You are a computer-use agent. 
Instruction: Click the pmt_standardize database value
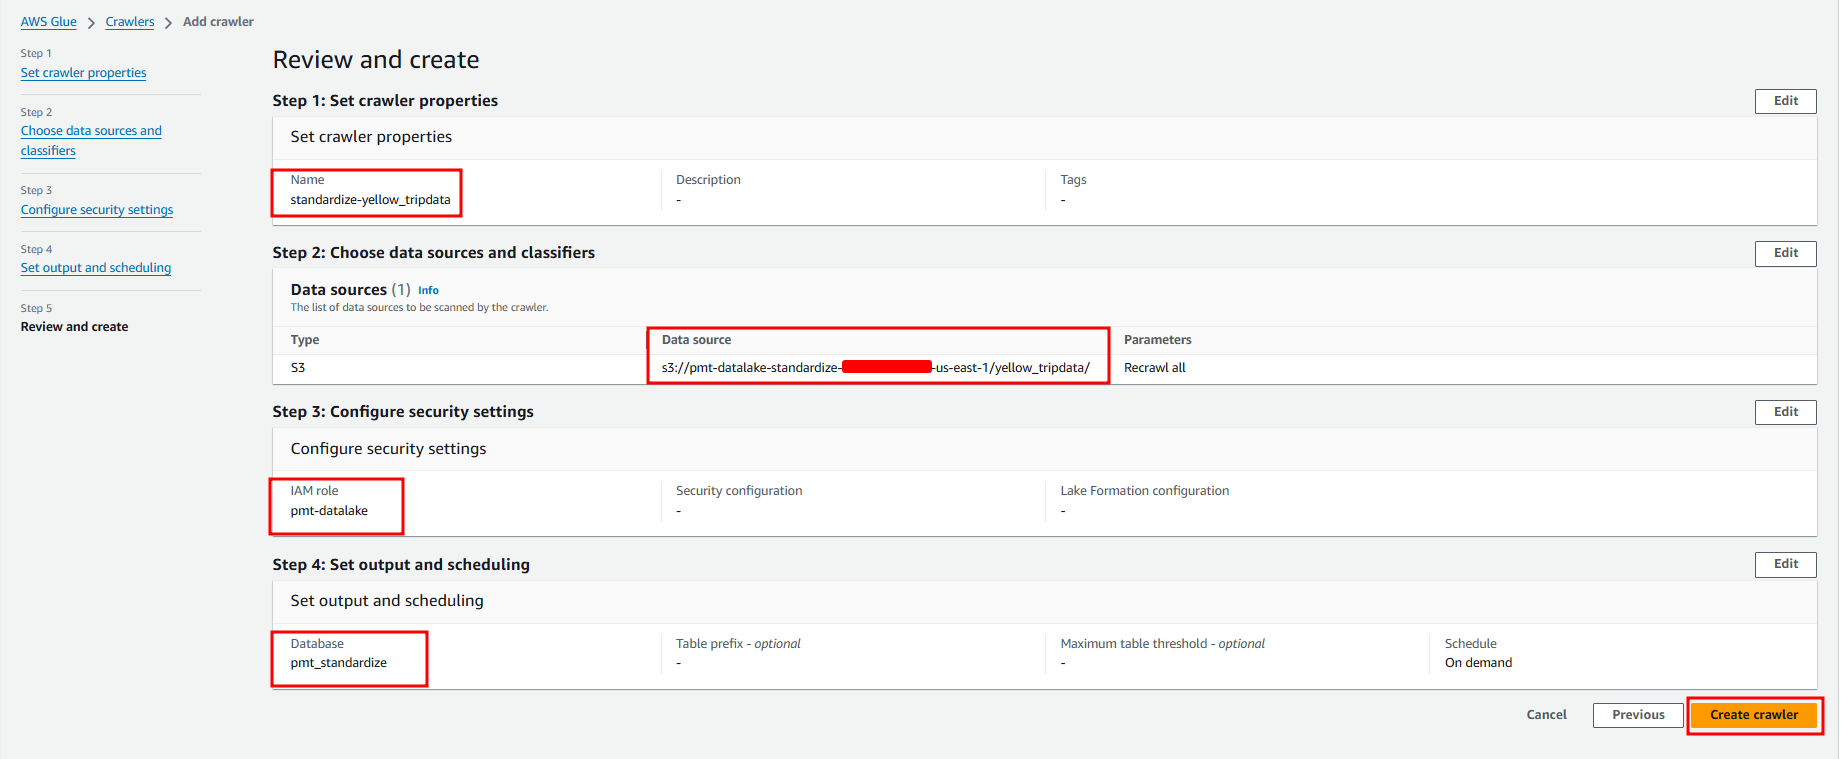(x=338, y=663)
